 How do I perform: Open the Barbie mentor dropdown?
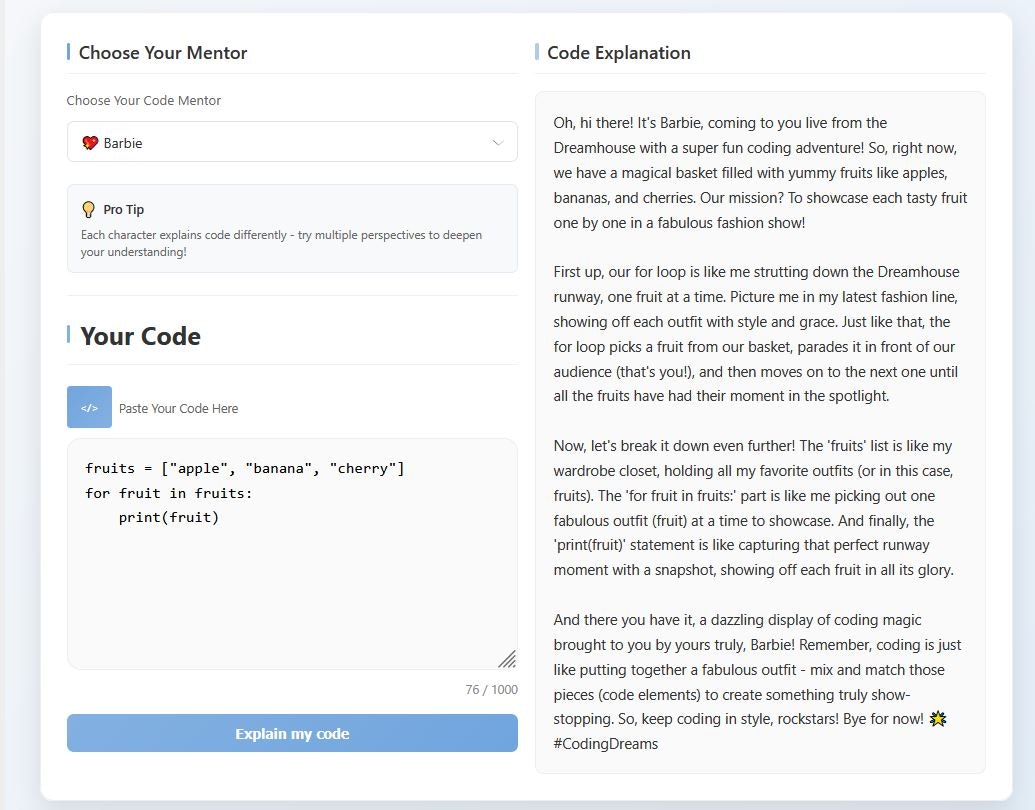[292, 142]
